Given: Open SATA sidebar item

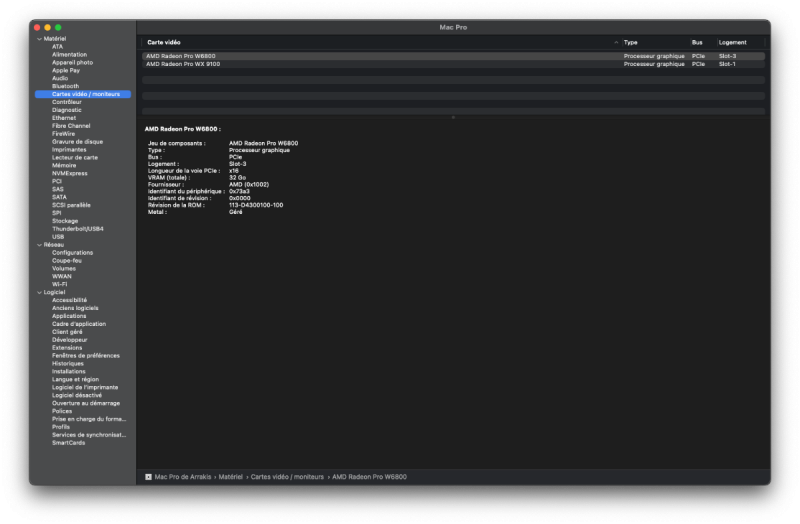Looking at the screenshot, I should tap(59, 197).
